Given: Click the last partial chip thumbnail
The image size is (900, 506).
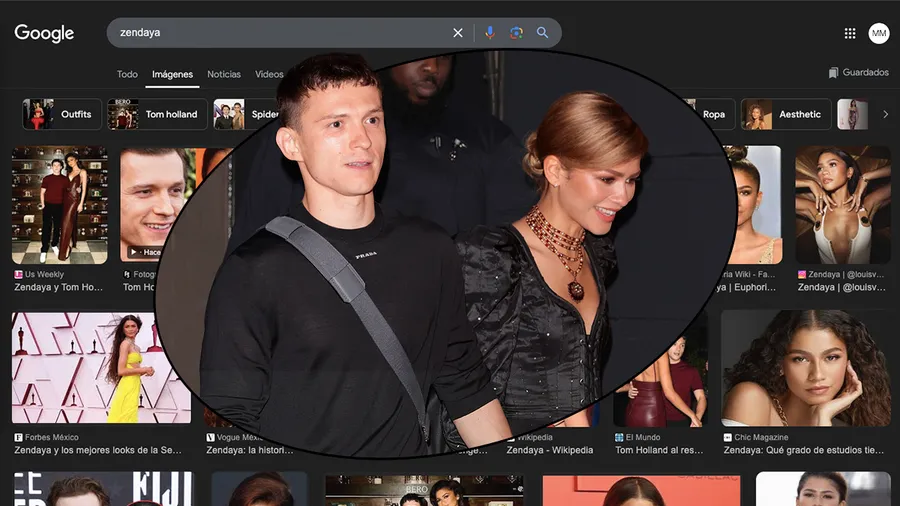Looking at the screenshot, I should 853,114.
